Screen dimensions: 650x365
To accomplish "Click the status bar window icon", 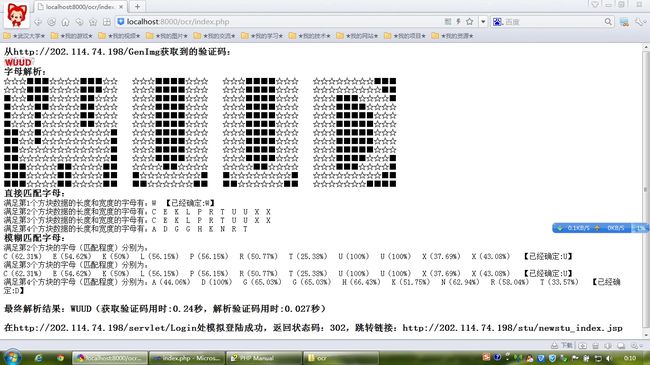I will tap(621, 346).
